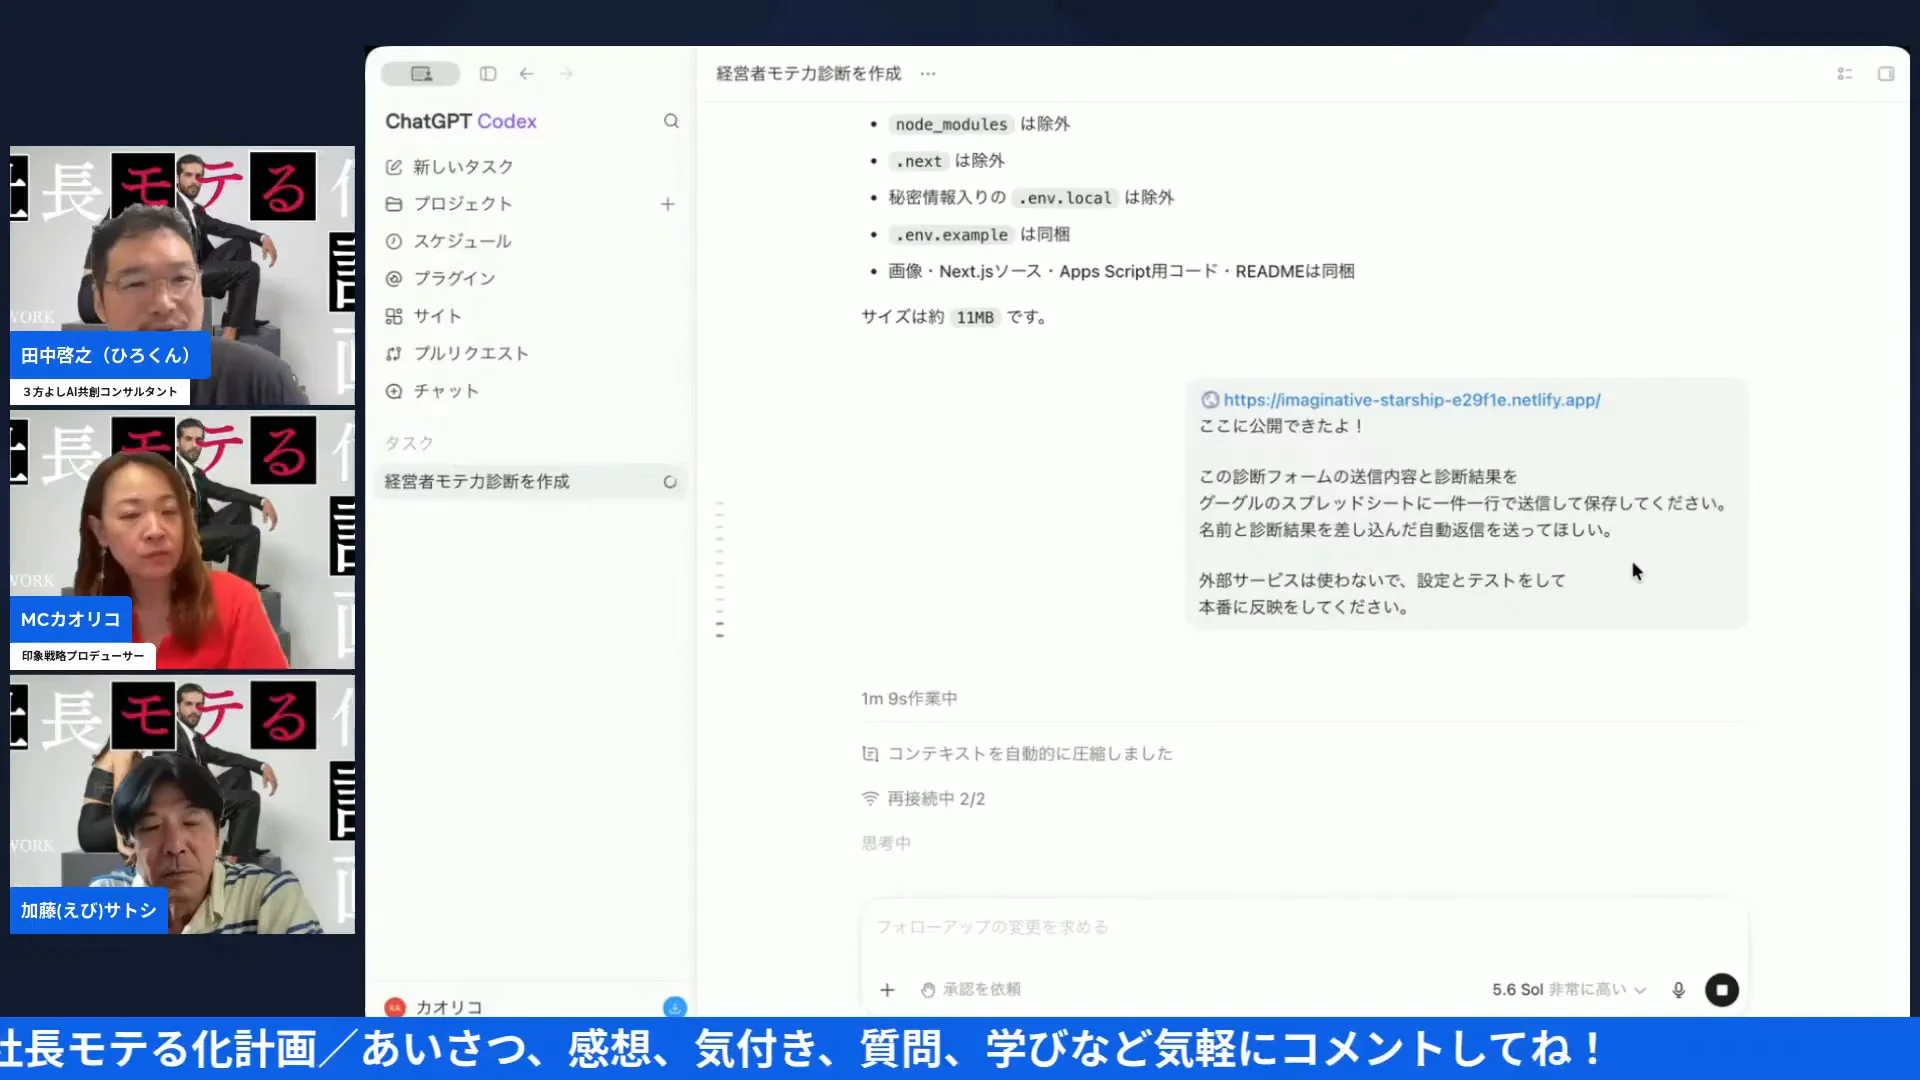Screen dimensions: 1920x1080
Task: Click the 再接続中 2/2 status line
Action: (x=923, y=799)
